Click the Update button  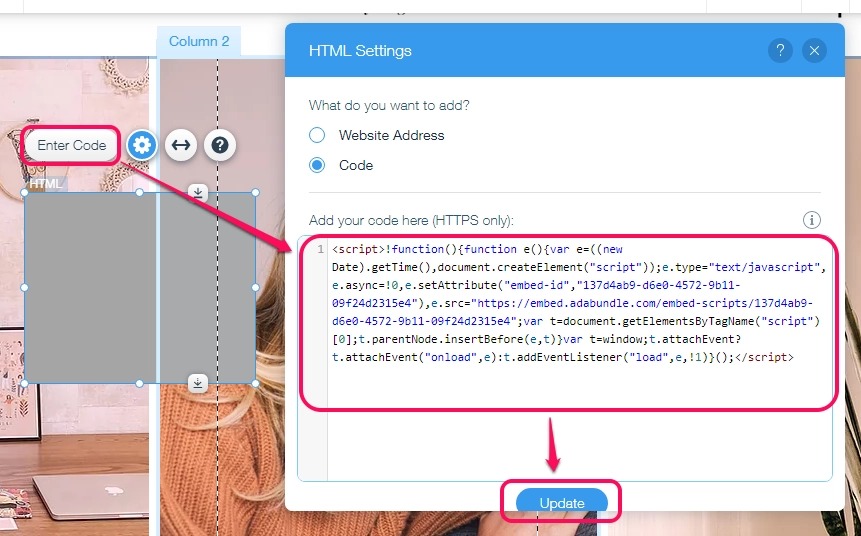562,502
